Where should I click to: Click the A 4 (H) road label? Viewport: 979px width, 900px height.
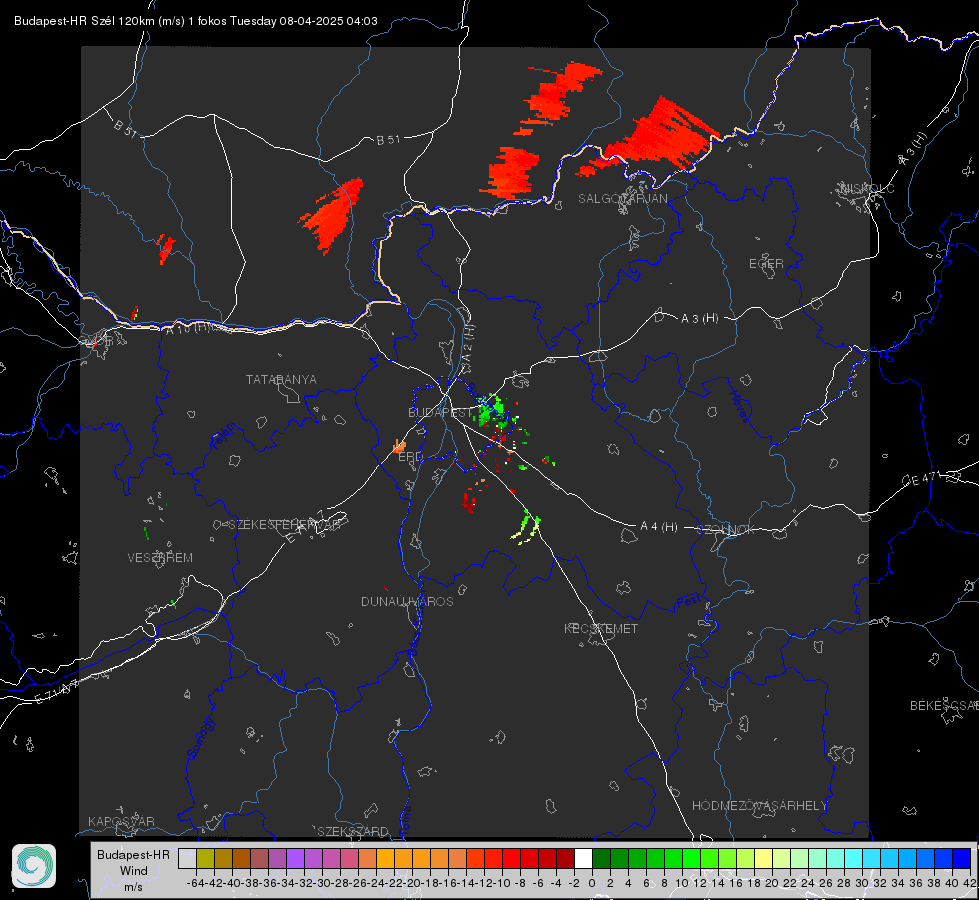(x=659, y=527)
